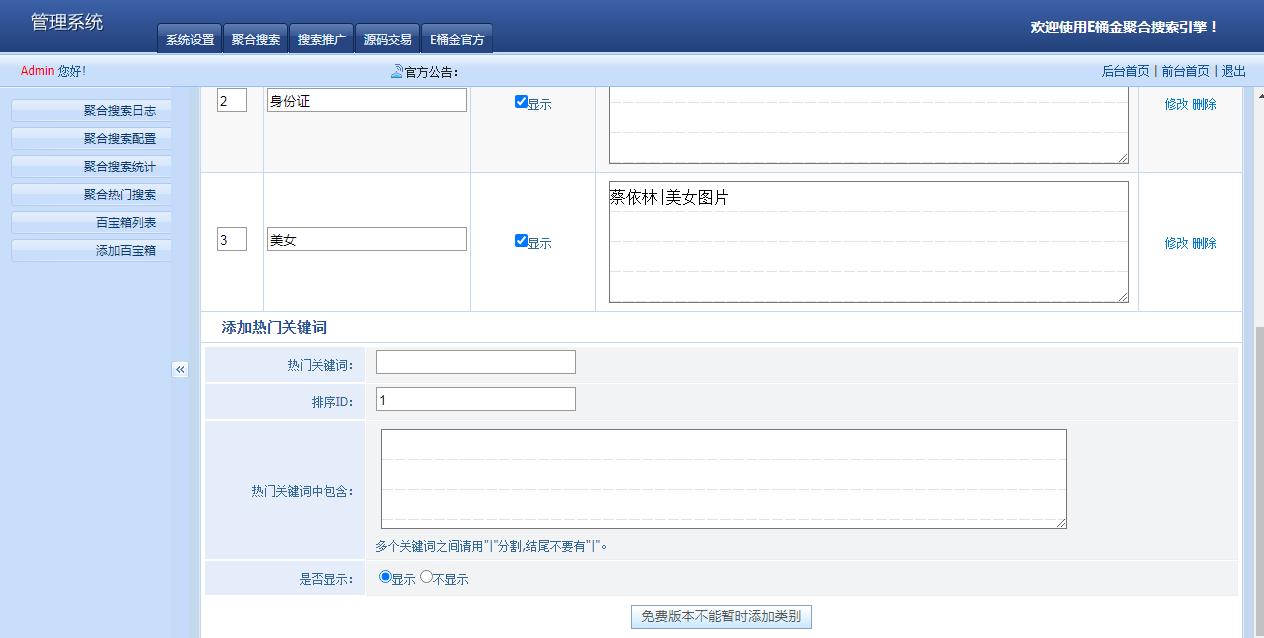The height and width of the screenshot is (638, 1264).
Task: Click the name field containing 美女
Action: pyautogui.click(x=367, y=239)
